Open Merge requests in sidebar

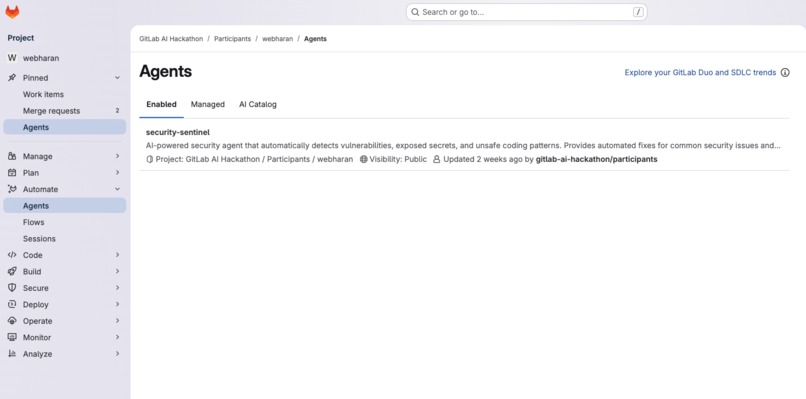[64, 111]
